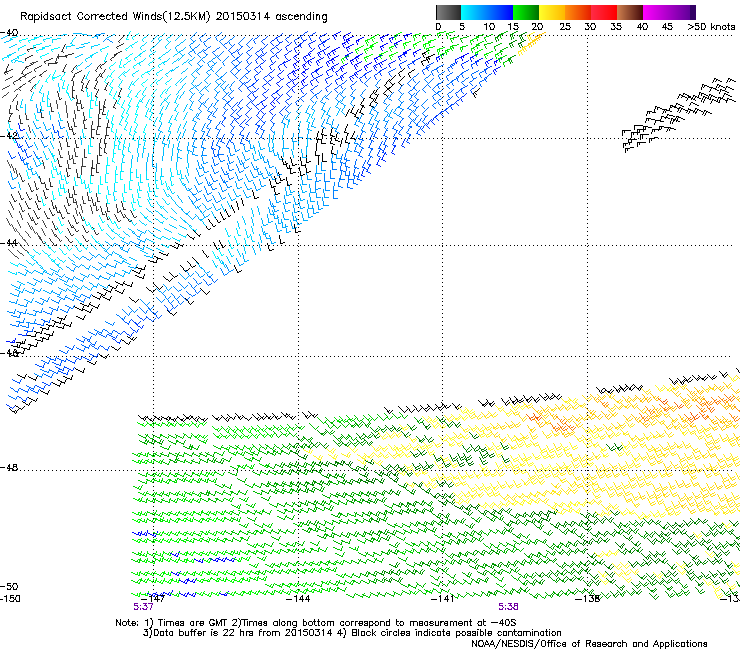Click the red 30-35 knots legend color

tap(604, 12)
